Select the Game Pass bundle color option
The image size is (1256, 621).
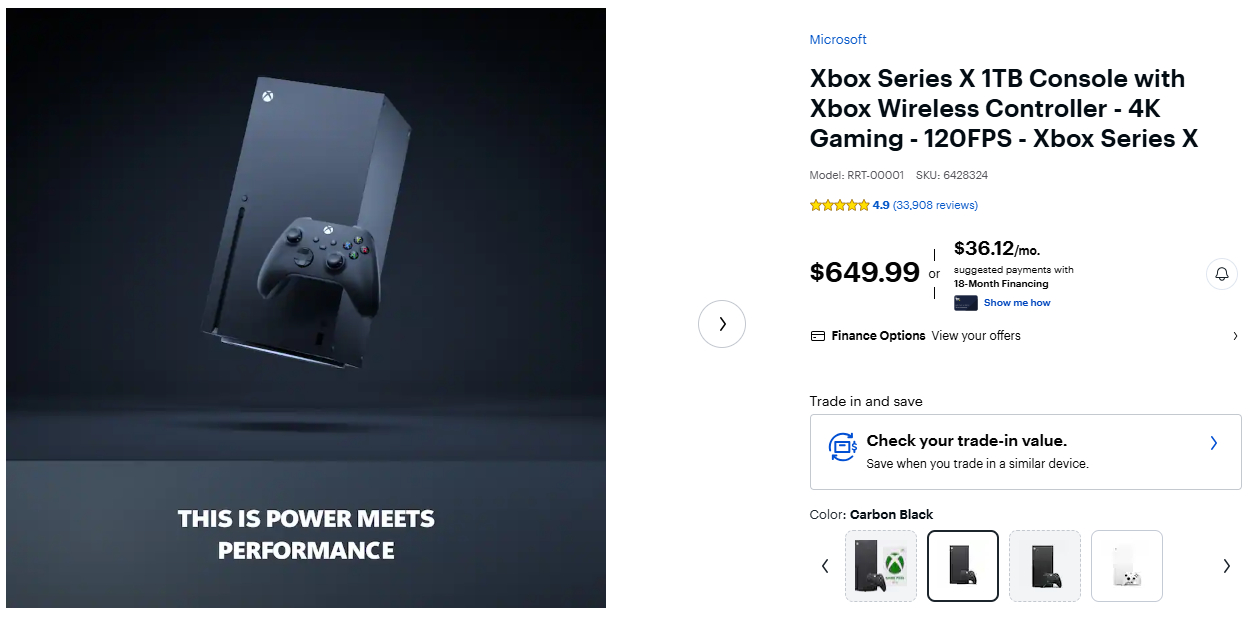[x=881, y=566]
